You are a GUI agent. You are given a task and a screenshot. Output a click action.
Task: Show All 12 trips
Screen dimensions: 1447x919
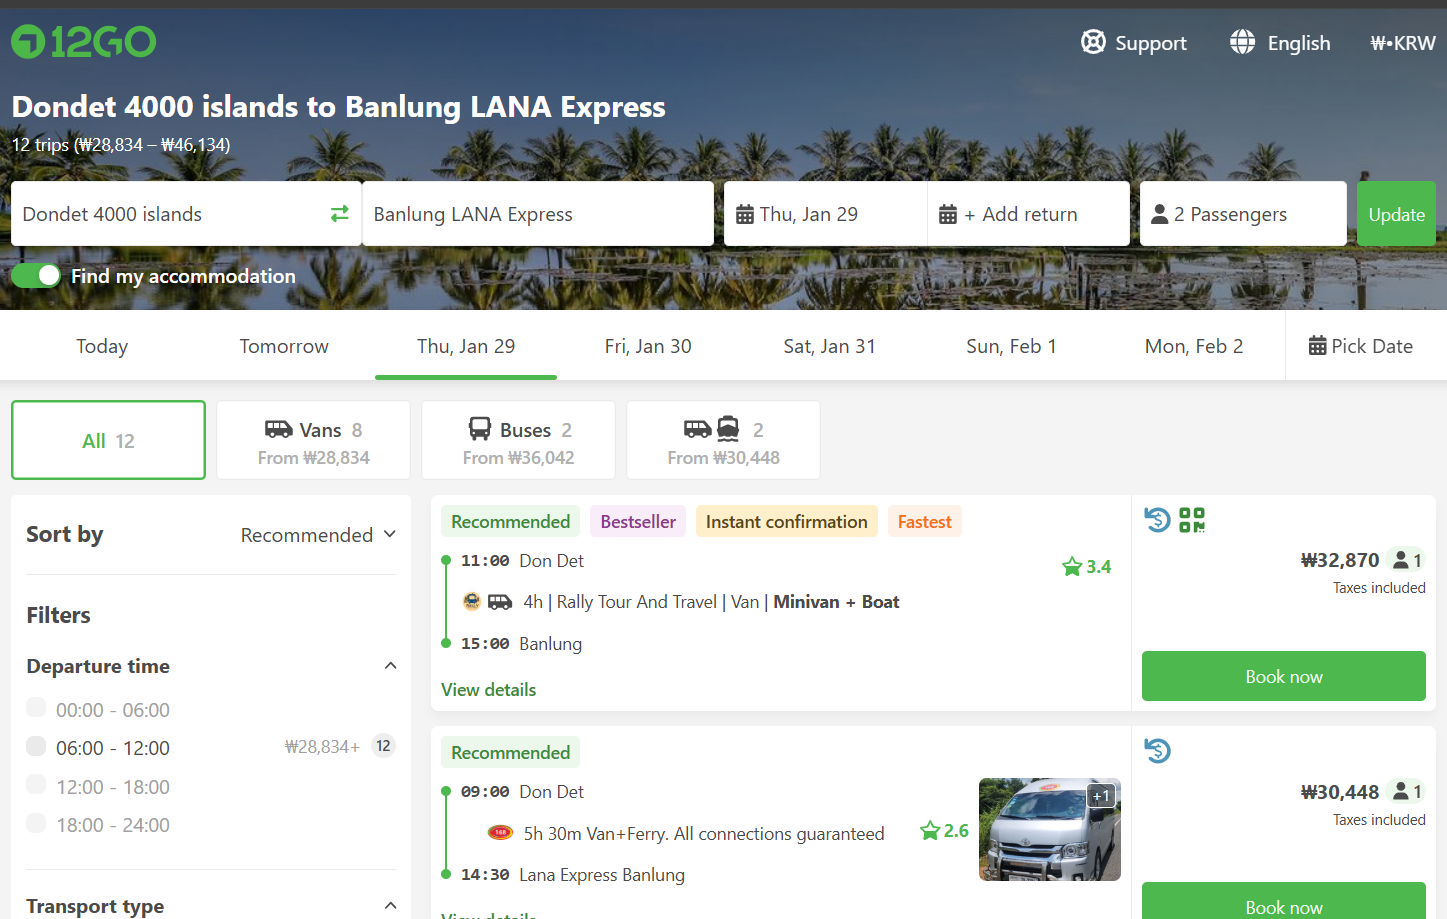[x=108, y=440]
